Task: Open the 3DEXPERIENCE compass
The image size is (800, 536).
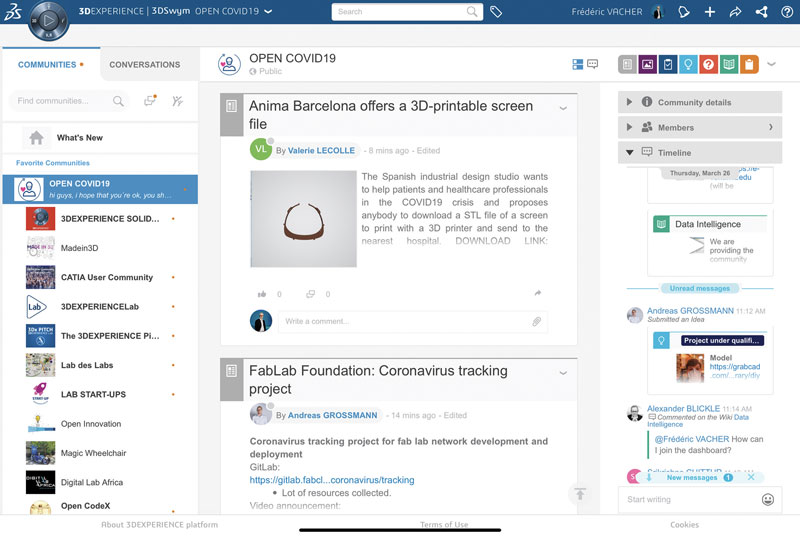Action: pyautogui.click(x=48, y=21)
